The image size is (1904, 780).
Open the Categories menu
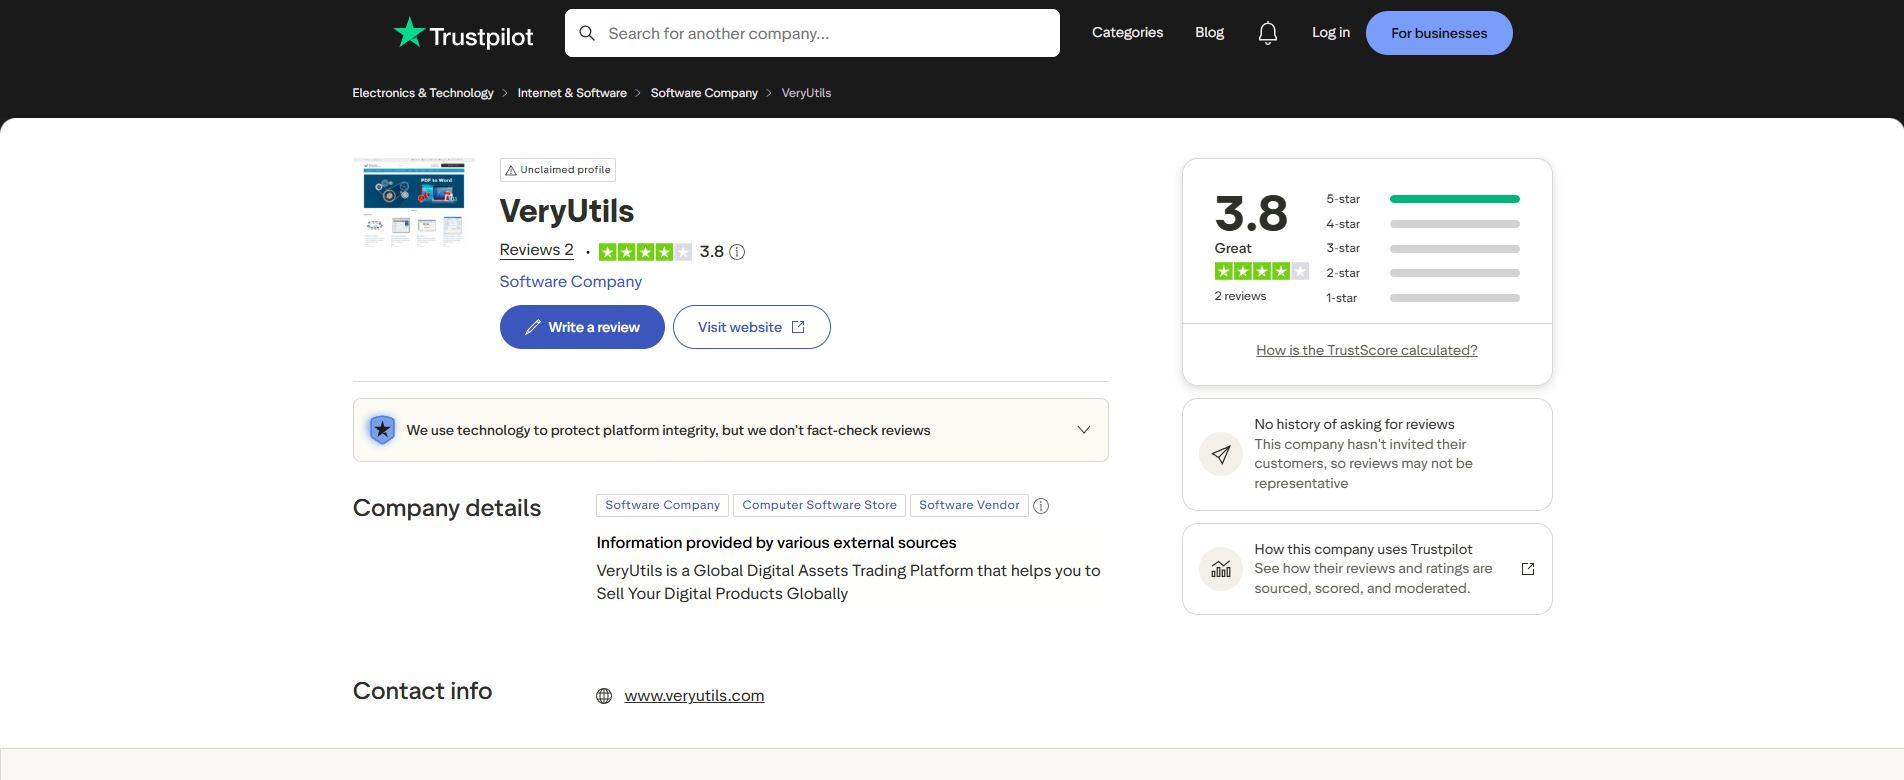tap(1127, 33)
